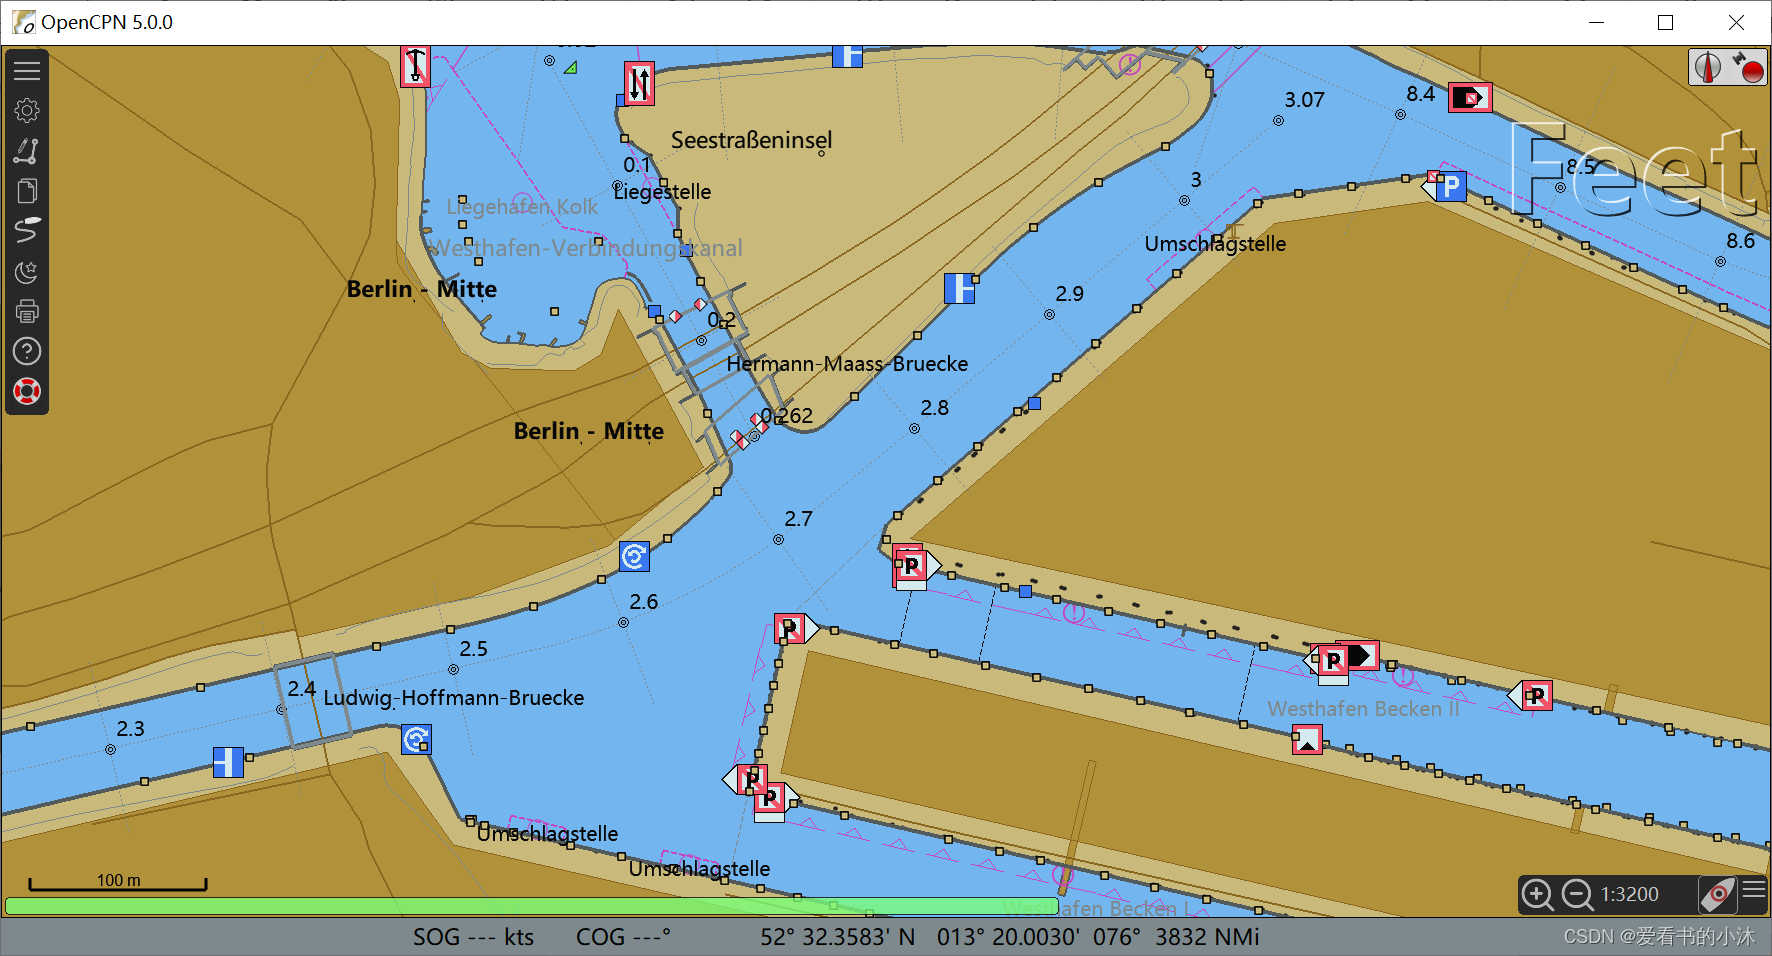
Task: Click the depth sounding 3.07
Action: [1304, 100]
